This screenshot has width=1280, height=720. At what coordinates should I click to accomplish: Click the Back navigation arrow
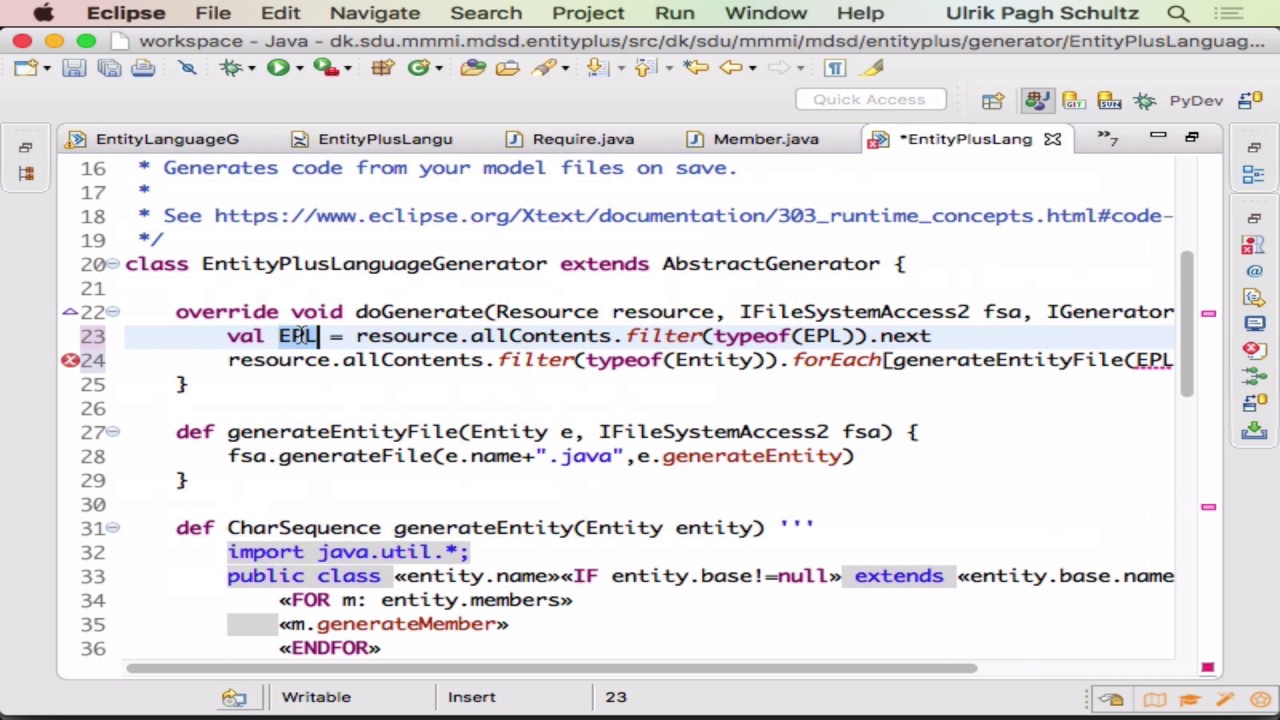point(730,68)
